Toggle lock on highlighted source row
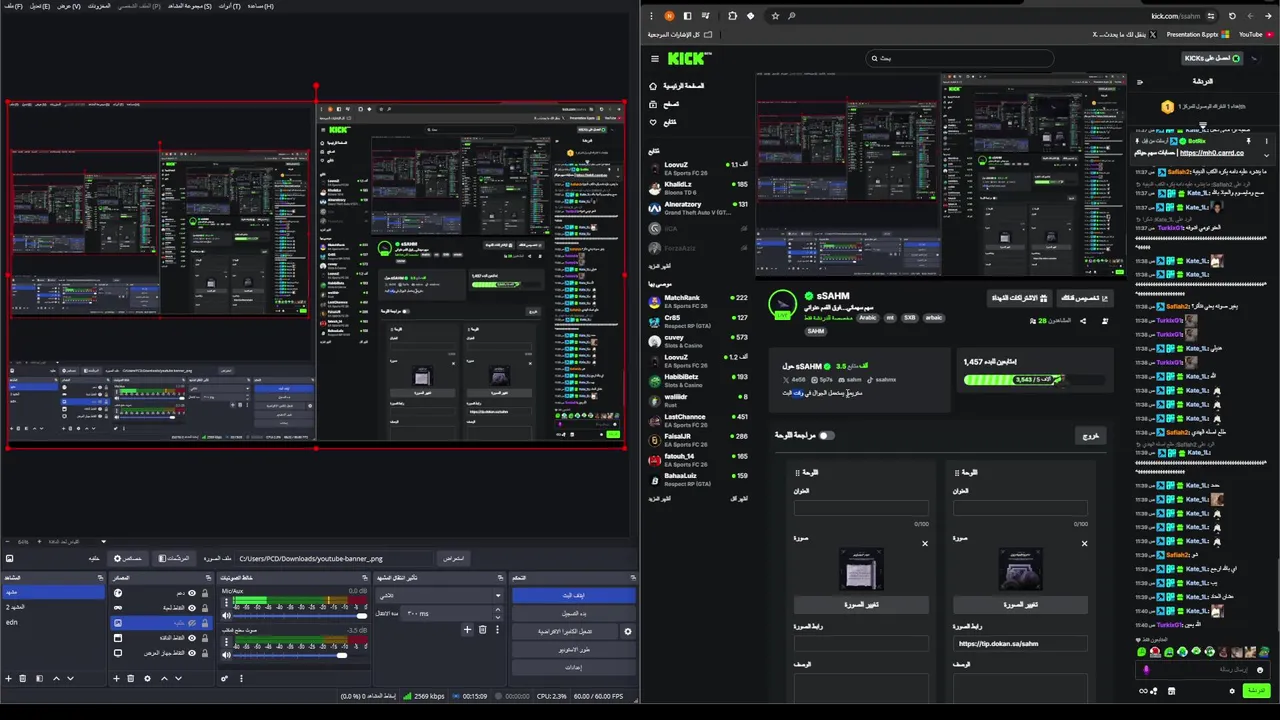This screenshot has width=1280, height=720. (x=205, y=622)
